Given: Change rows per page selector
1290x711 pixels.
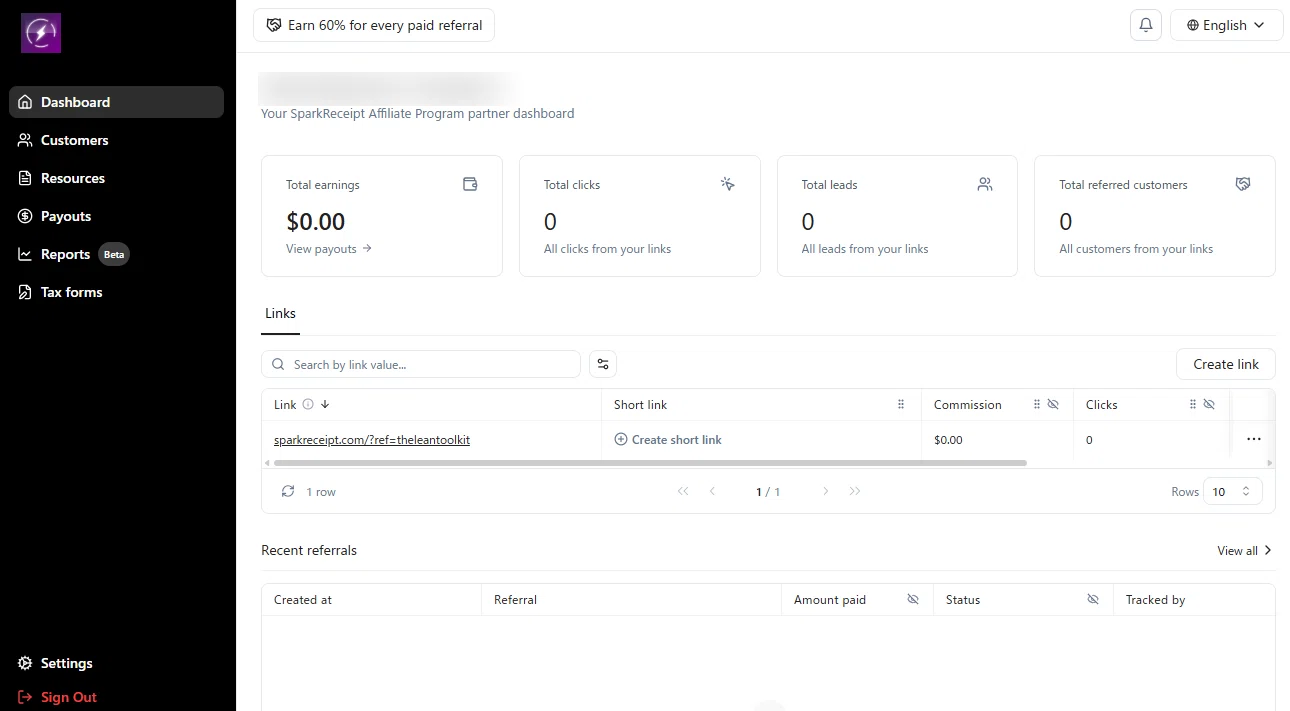Looking at the screenshot, I should click(x=1232, y=491).
